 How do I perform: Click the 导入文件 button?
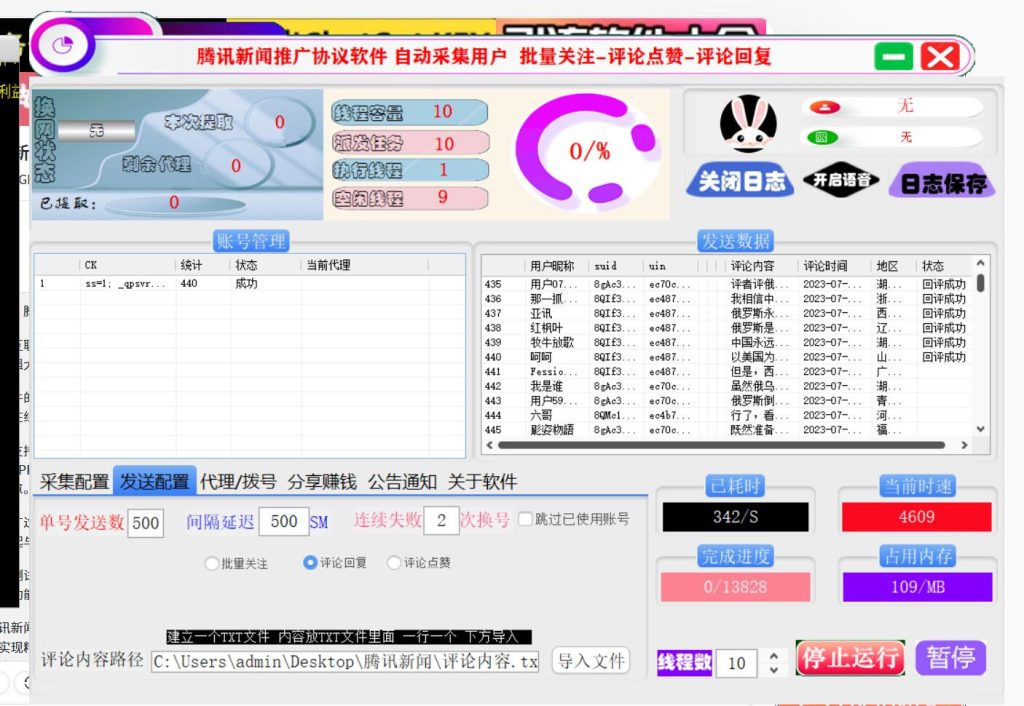(x=590, y=661)
